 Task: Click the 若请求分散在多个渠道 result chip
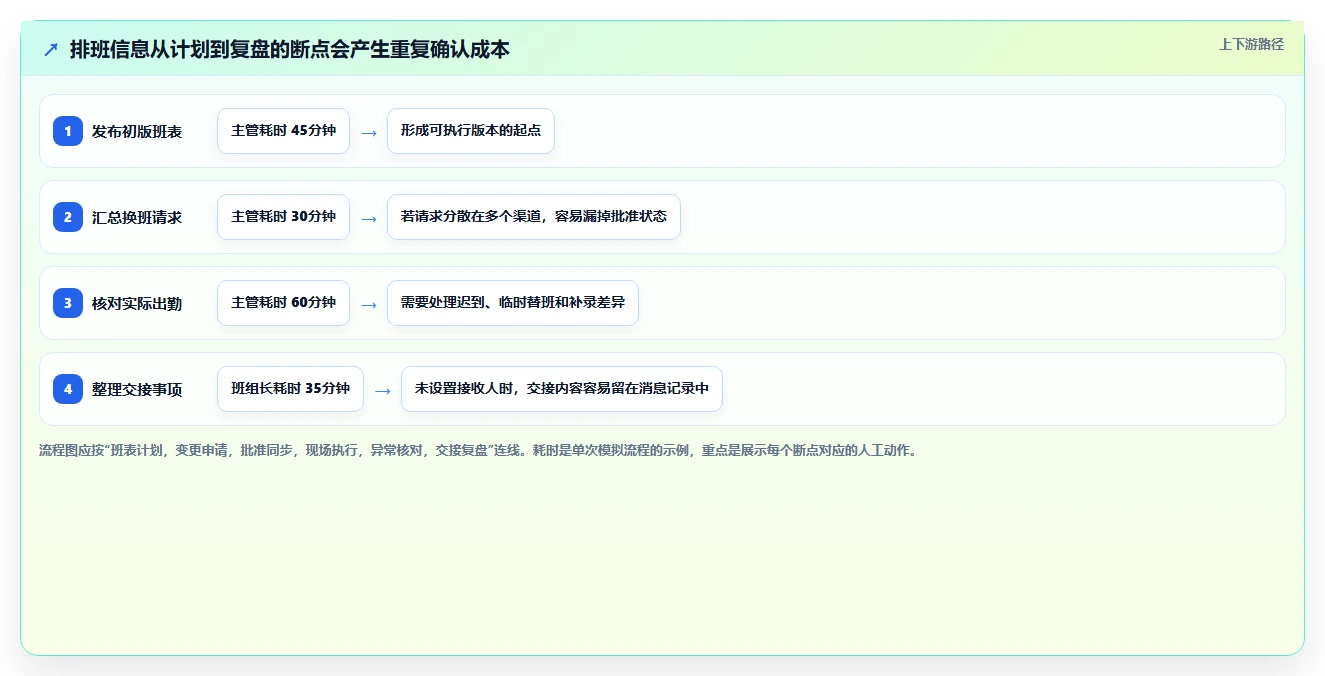coord(534,217)
